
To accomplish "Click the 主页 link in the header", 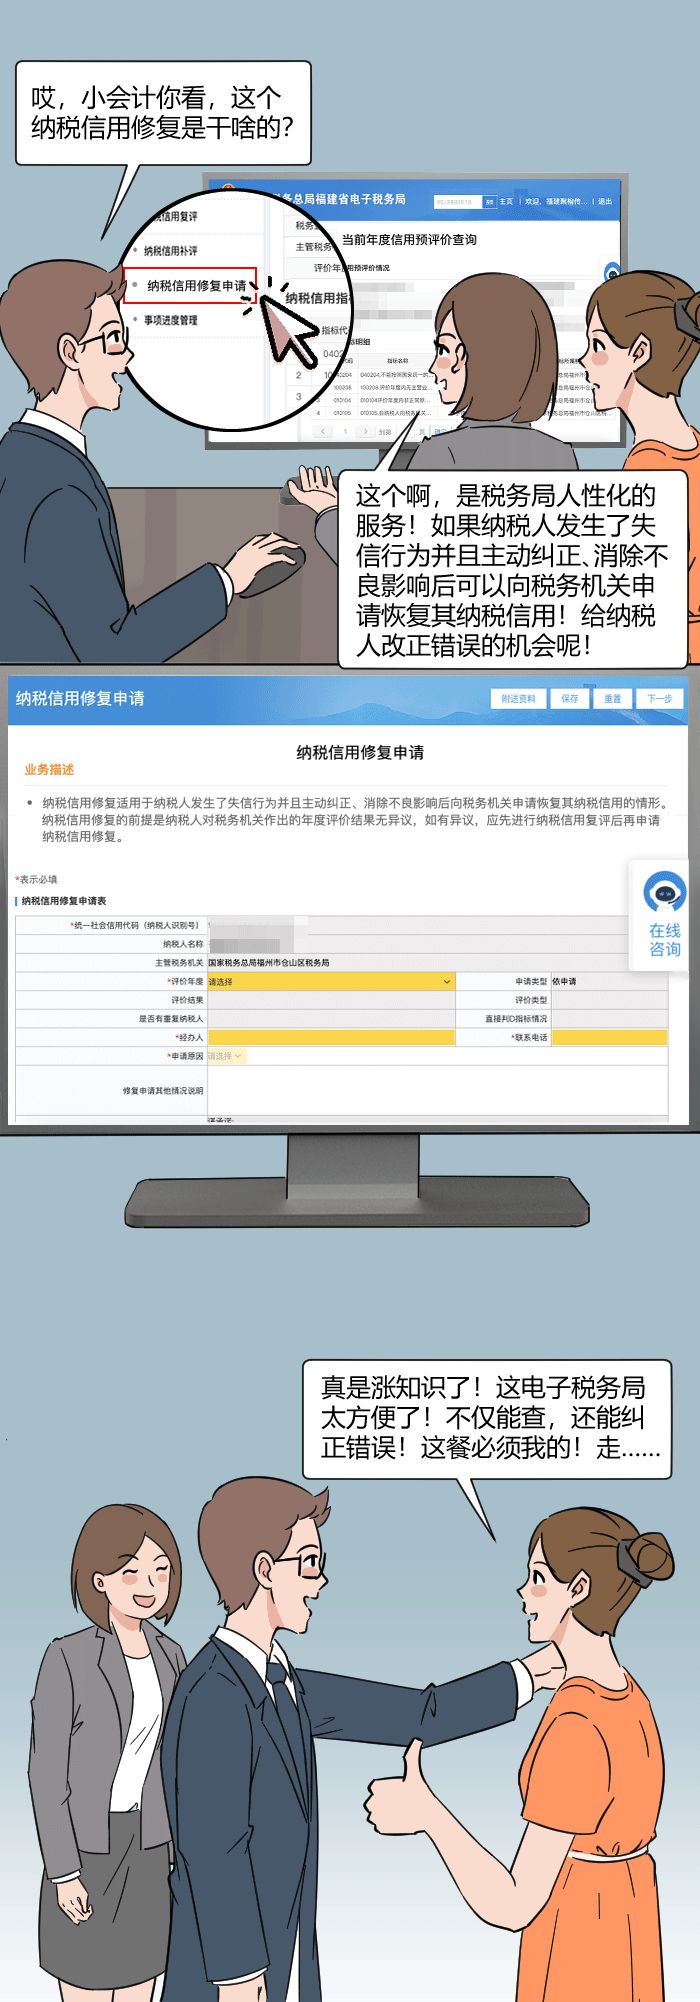I will pos(507,201).
